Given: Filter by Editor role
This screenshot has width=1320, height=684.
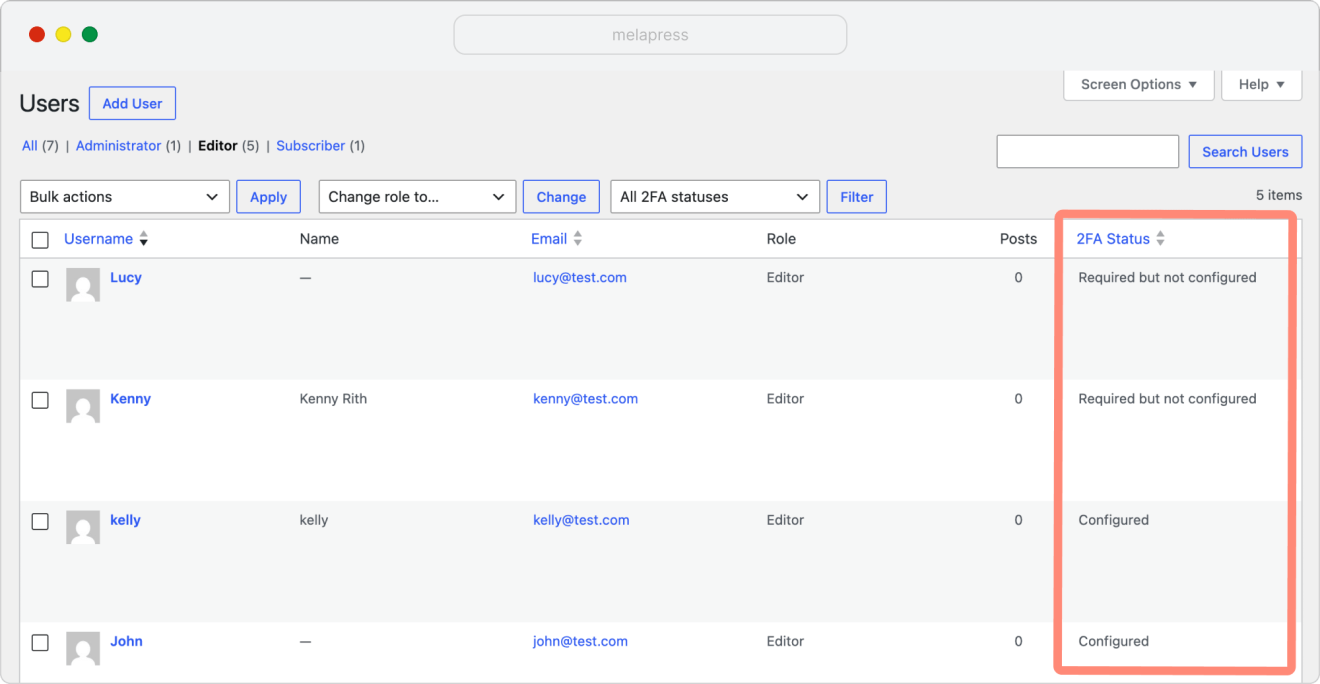Looking at the screenshot, I should (x=218, y=146).
